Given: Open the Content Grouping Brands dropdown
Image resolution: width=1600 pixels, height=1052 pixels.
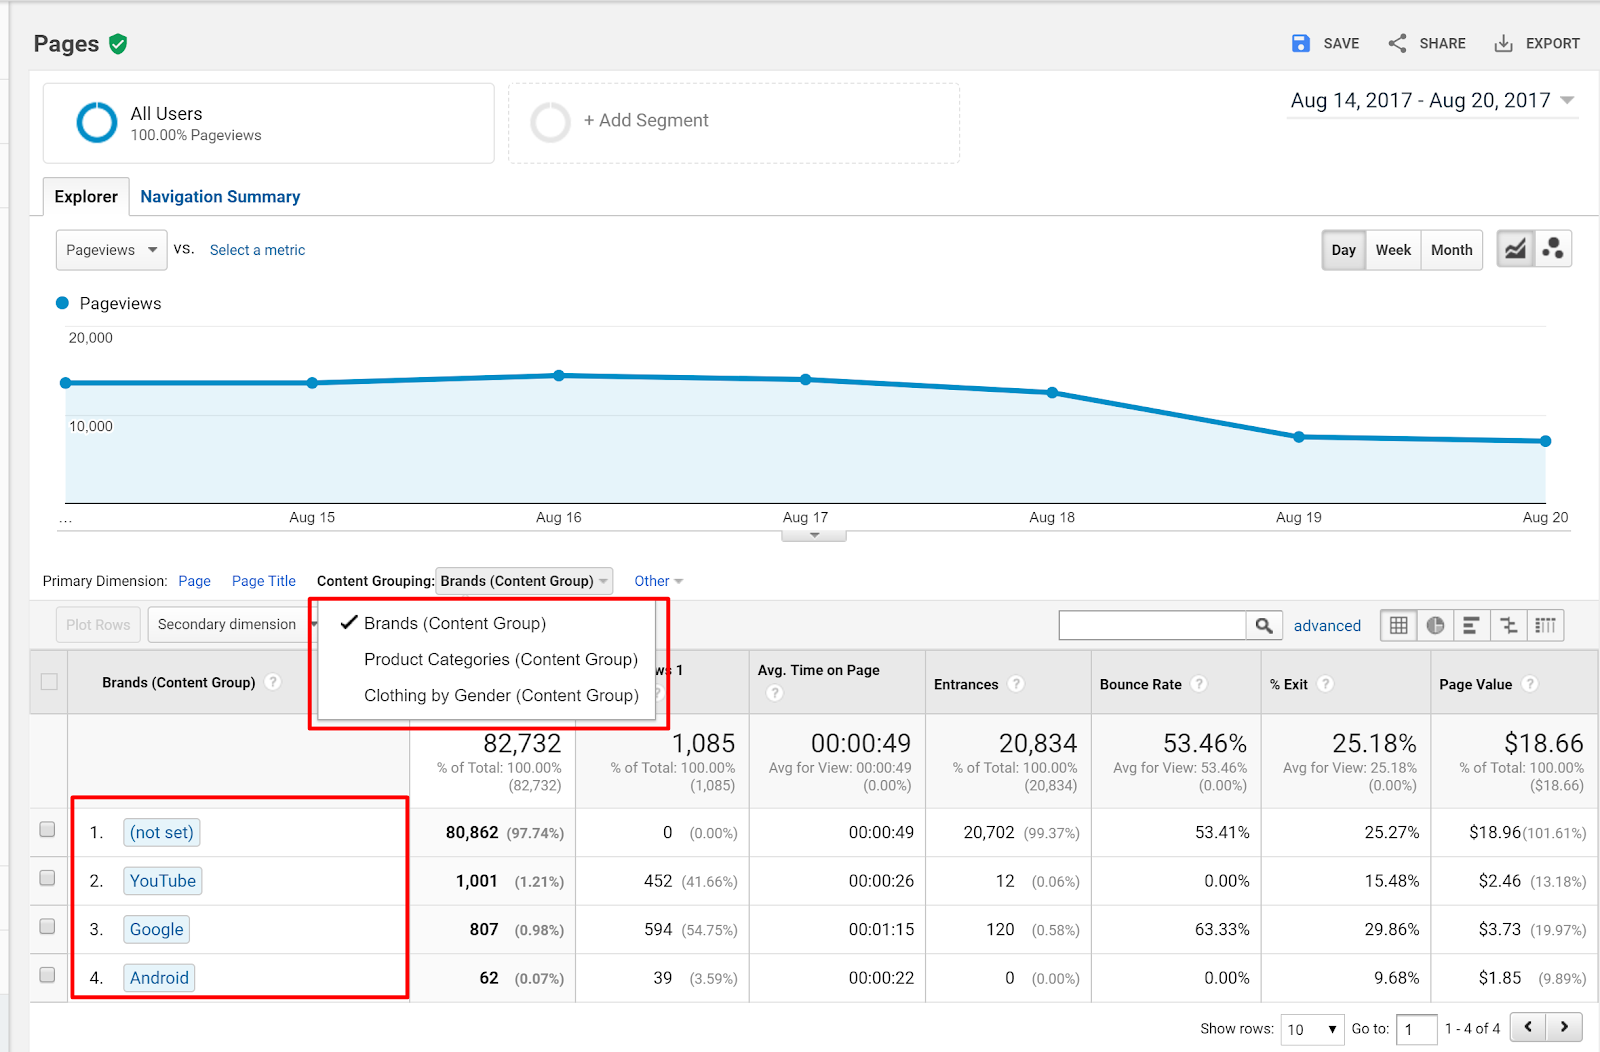Looking at the screenshot, I should [524, 581].
